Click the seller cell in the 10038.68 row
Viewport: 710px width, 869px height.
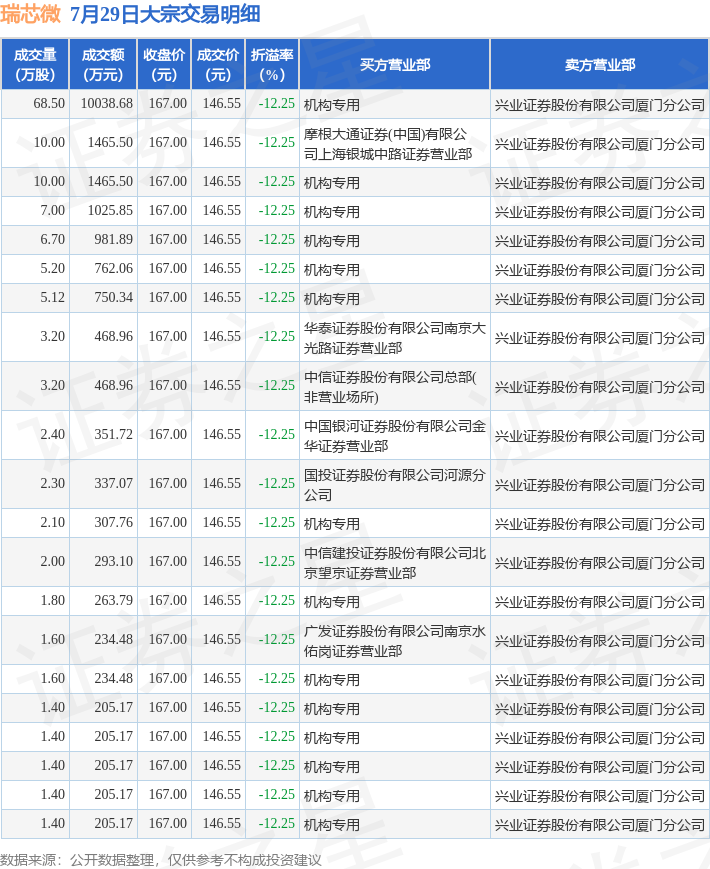click(x=600, y=105)
